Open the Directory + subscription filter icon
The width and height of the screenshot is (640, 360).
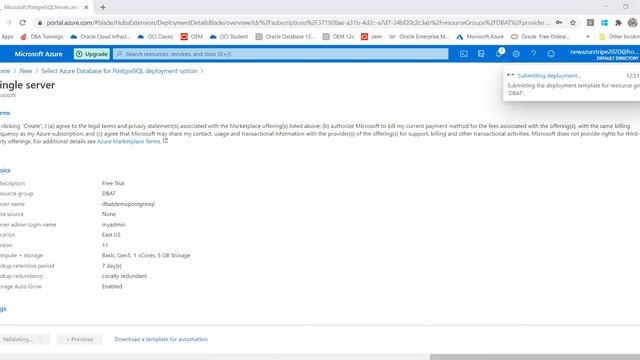click(481, 54)
